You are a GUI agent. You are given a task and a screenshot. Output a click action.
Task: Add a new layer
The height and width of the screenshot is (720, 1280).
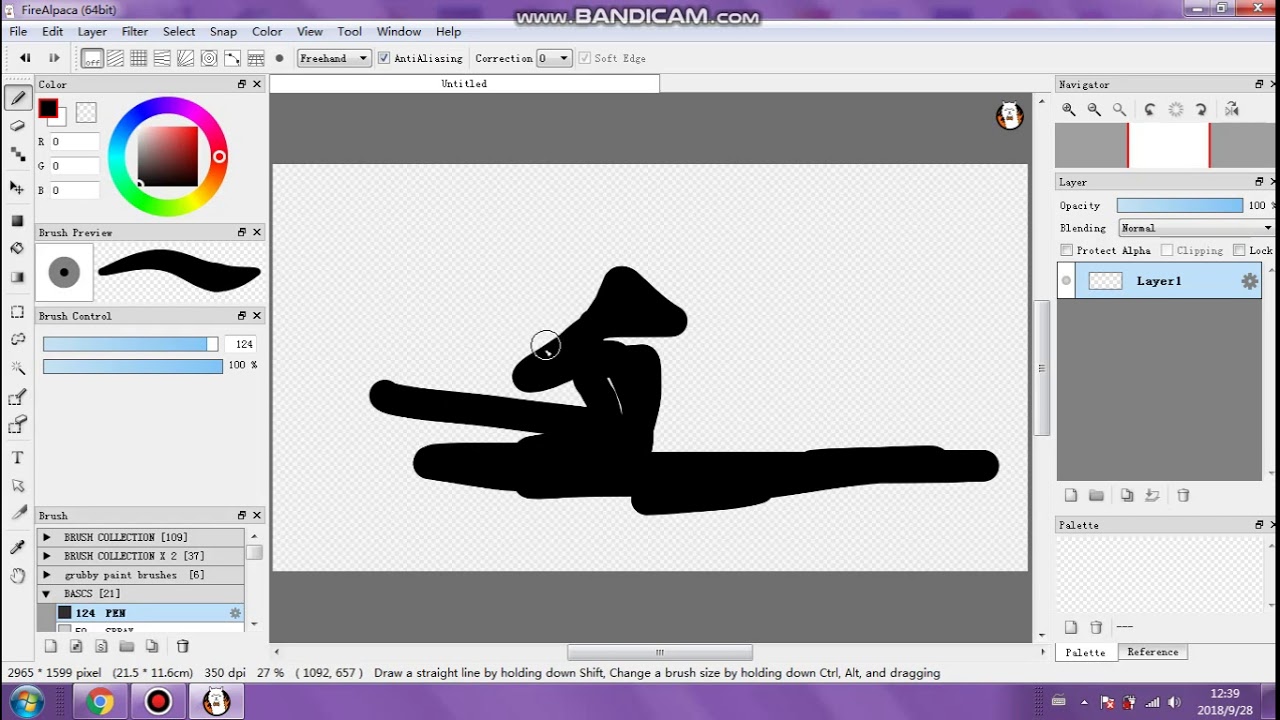tap(1071, 495)
